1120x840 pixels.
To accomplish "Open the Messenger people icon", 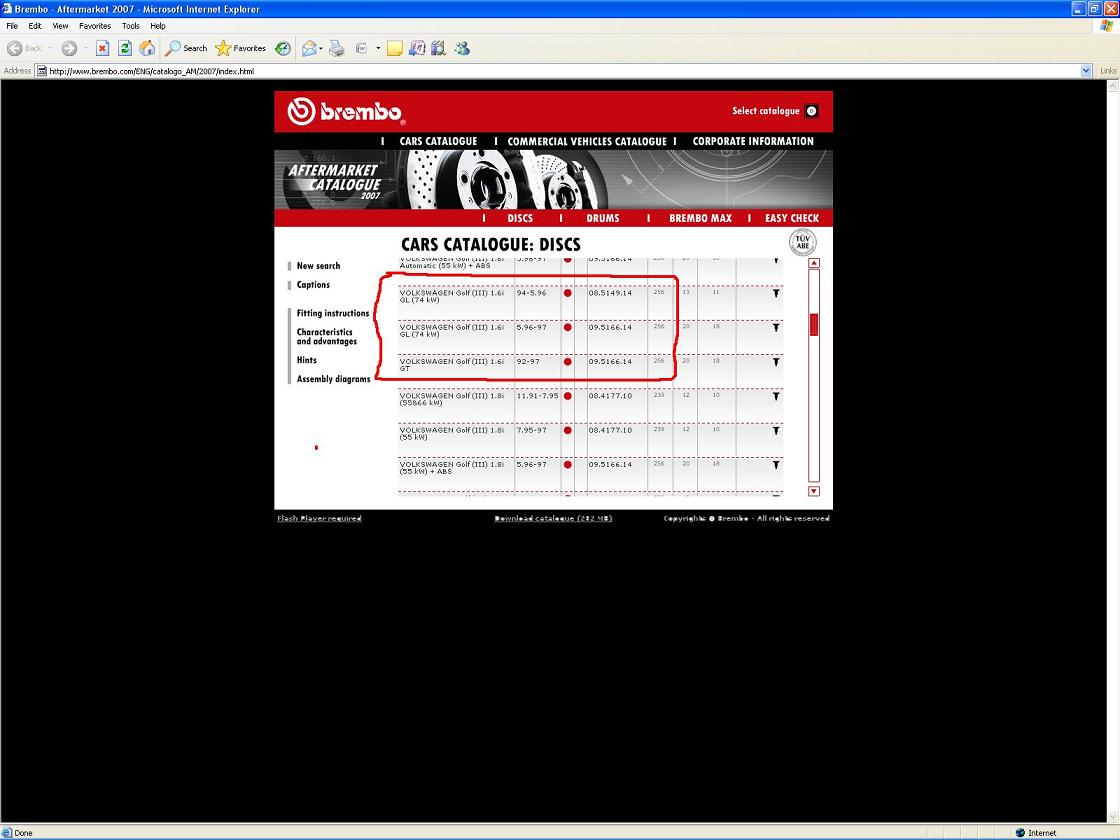I will 462,48.
